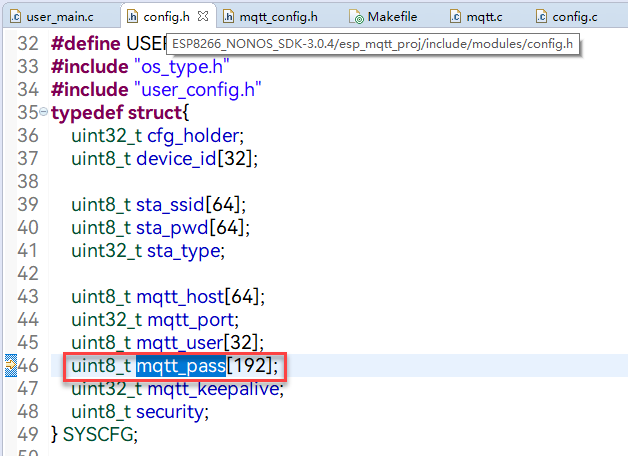Click the cfg_holder field name
This screenshot has width=628, height=456.
click(x=193, y=136)
